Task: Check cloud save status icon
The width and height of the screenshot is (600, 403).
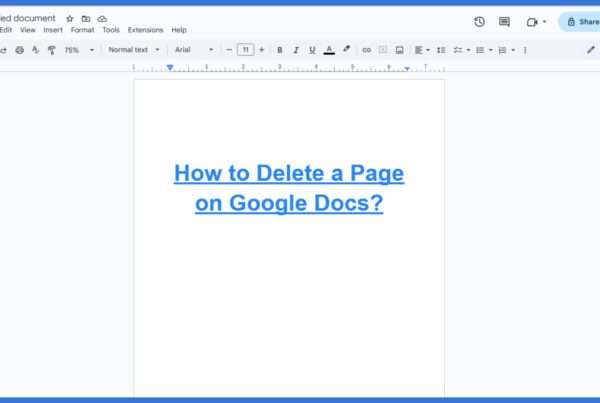Action: click(x=102, y=19)
